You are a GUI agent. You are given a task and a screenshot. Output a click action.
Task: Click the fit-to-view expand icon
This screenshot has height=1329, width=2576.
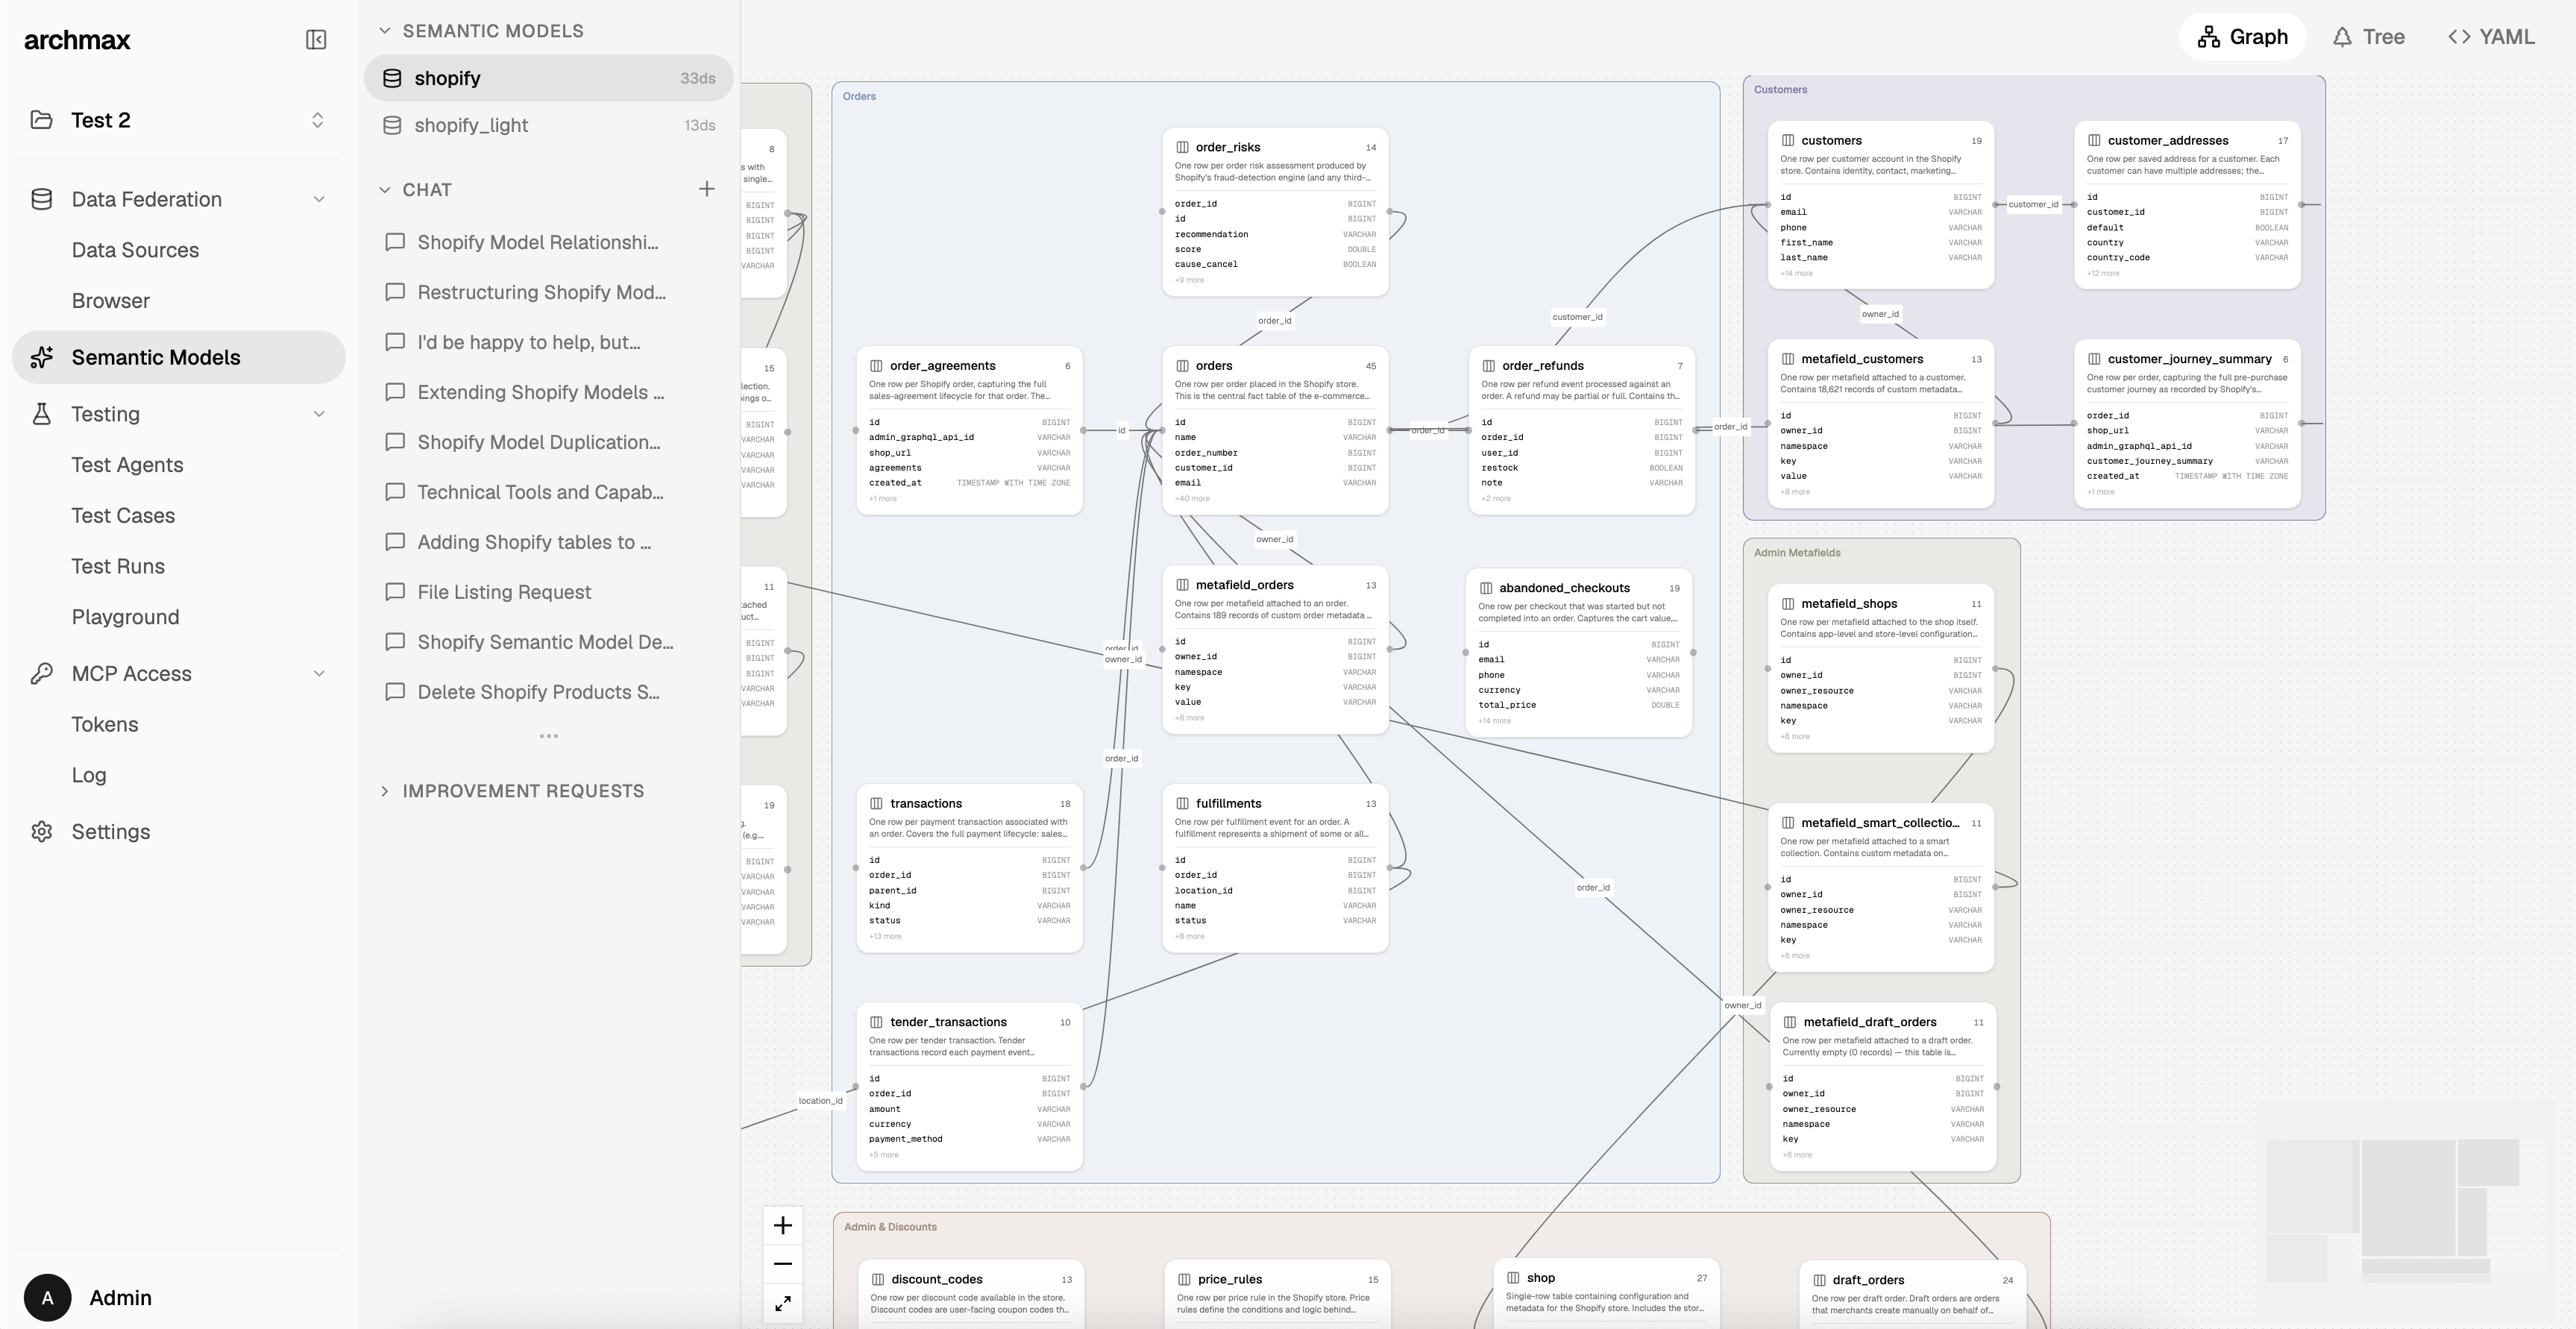point(783,1303)
